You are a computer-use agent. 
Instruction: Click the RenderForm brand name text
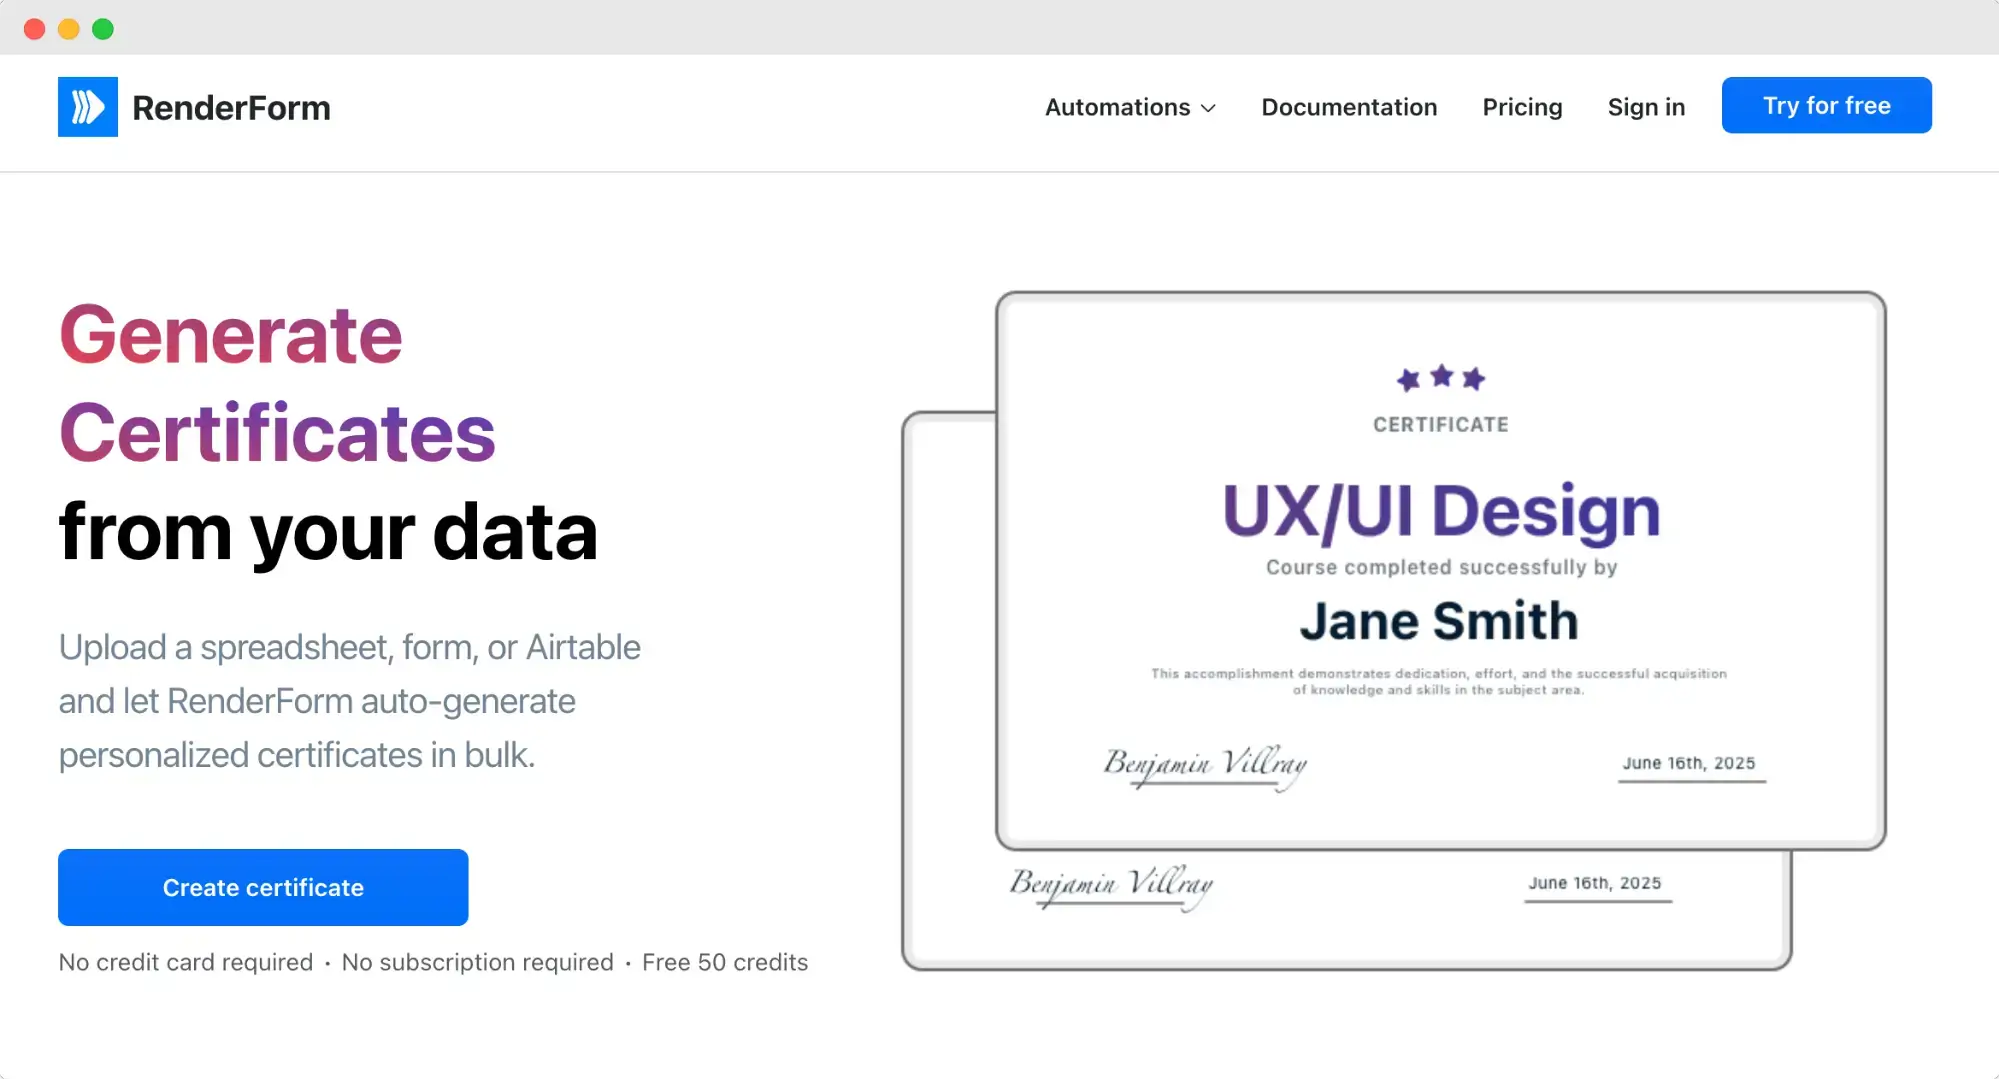pos(231,108)
